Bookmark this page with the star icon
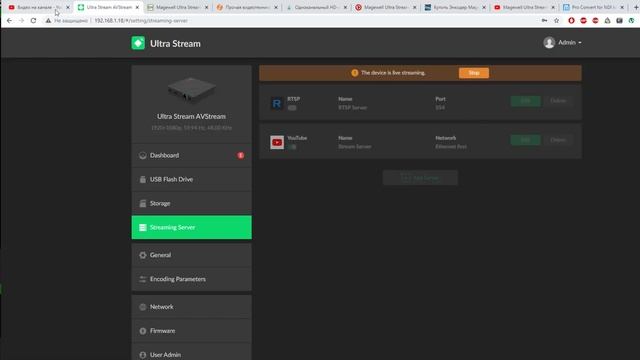 coord(556,20)
